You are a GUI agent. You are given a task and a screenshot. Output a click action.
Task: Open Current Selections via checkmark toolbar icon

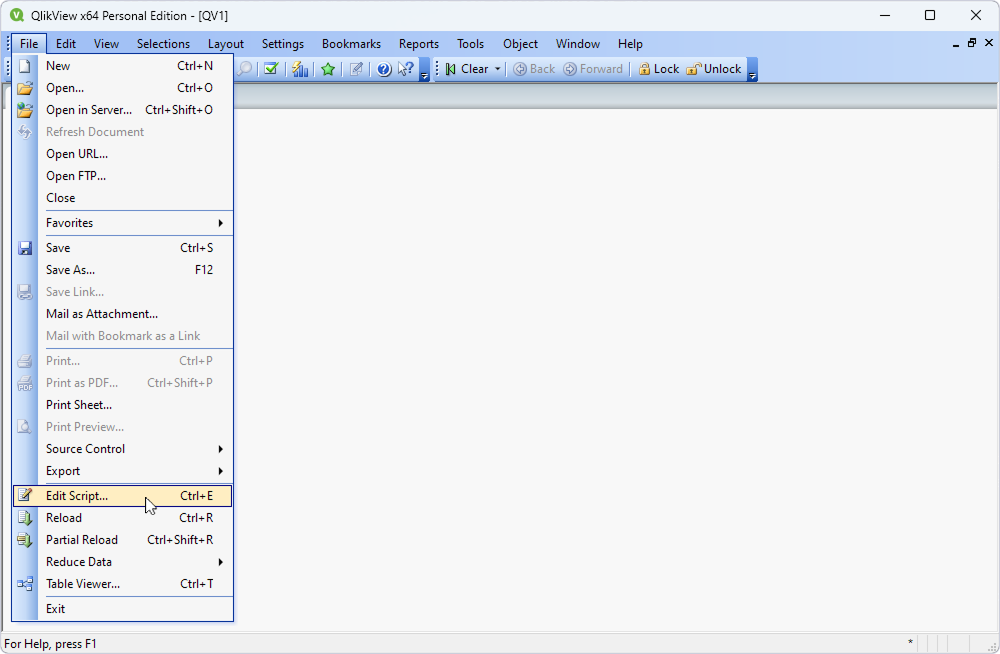271,68
